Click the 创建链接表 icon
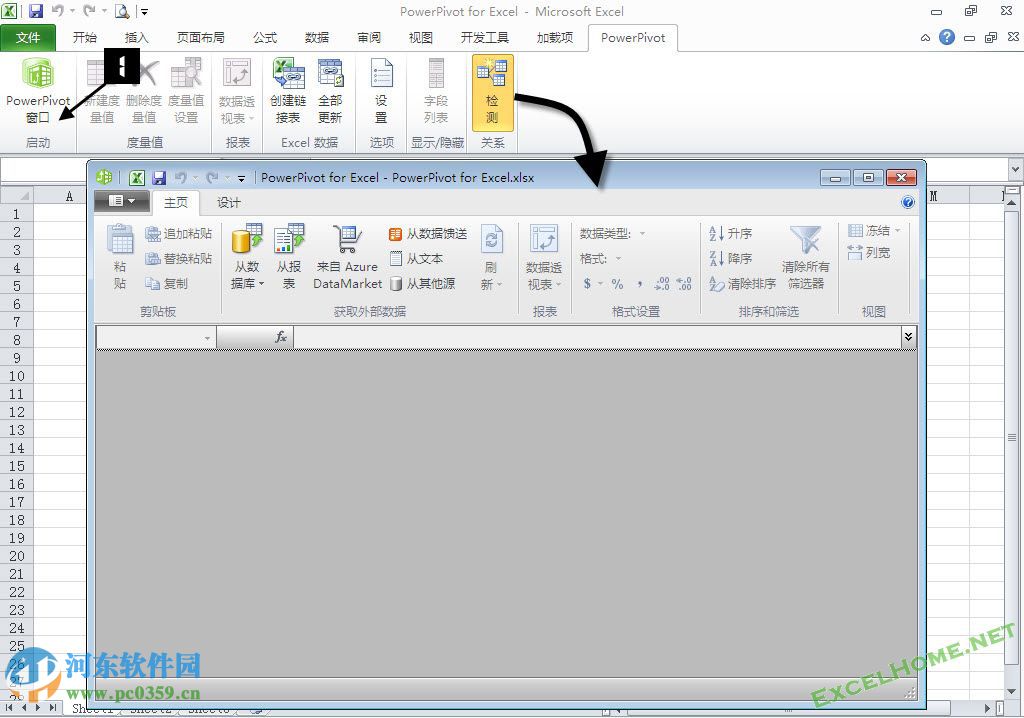This screenshot has width=1024, height=718. [288, 90]
